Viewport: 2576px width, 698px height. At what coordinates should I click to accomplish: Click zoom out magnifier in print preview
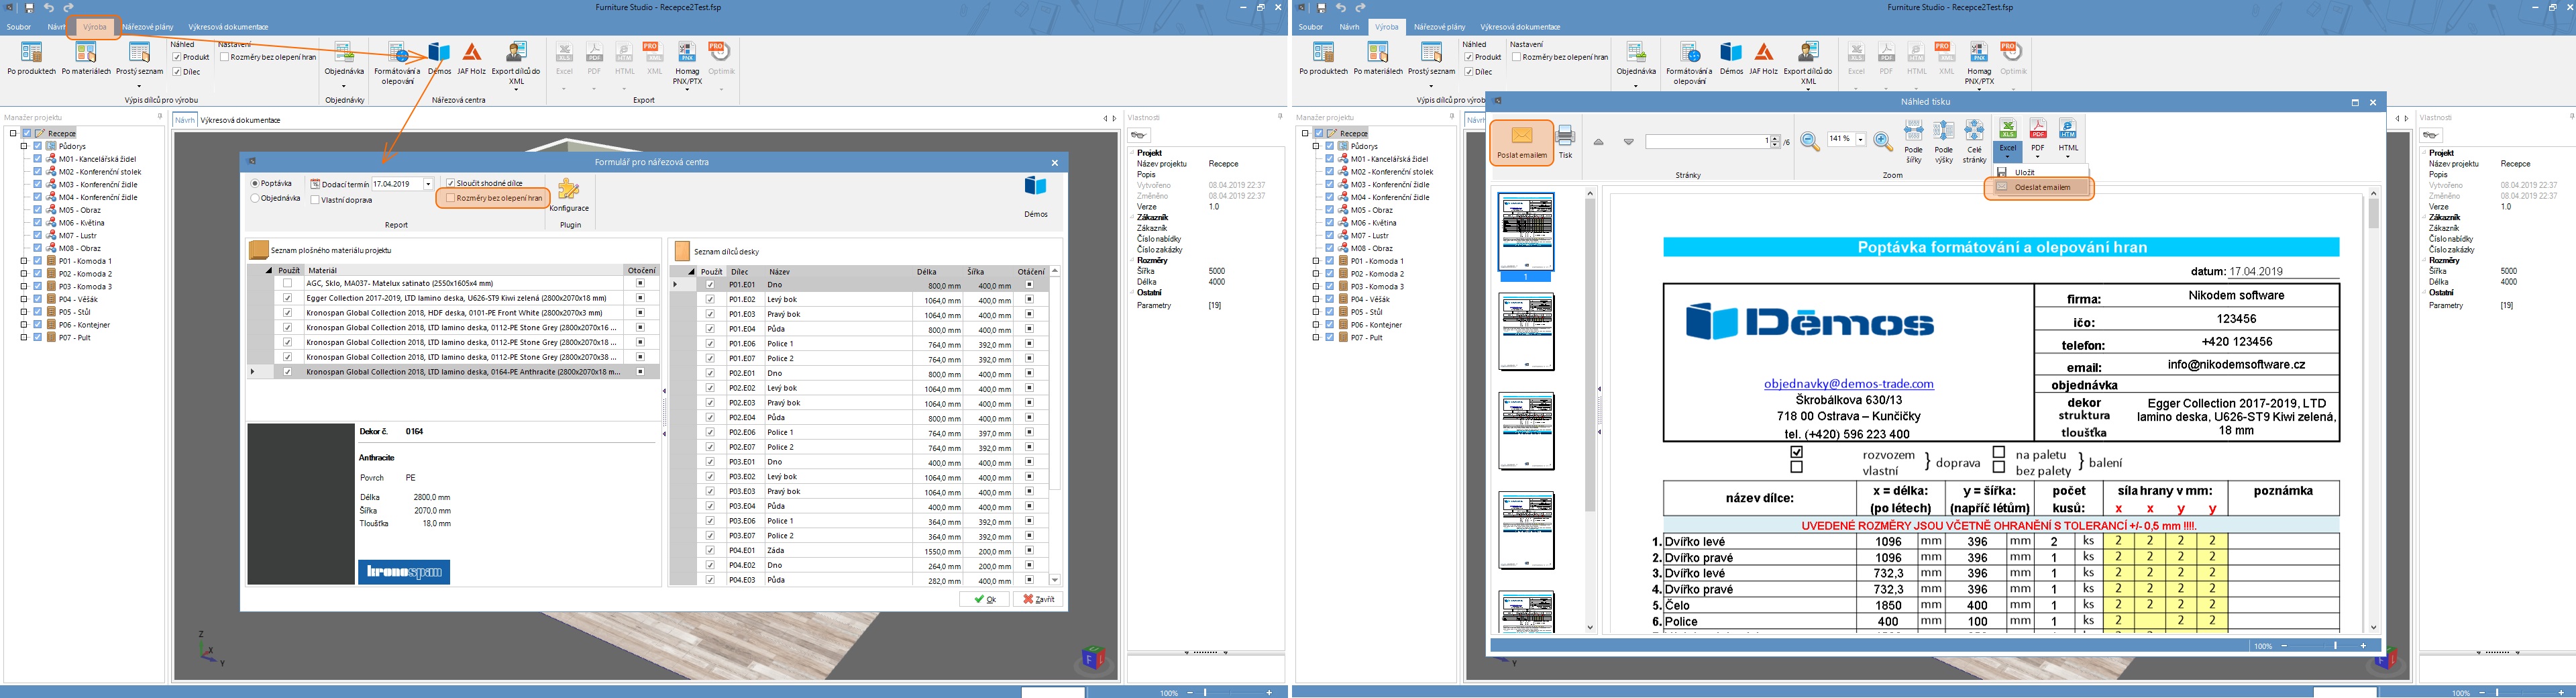point(1809,142)
